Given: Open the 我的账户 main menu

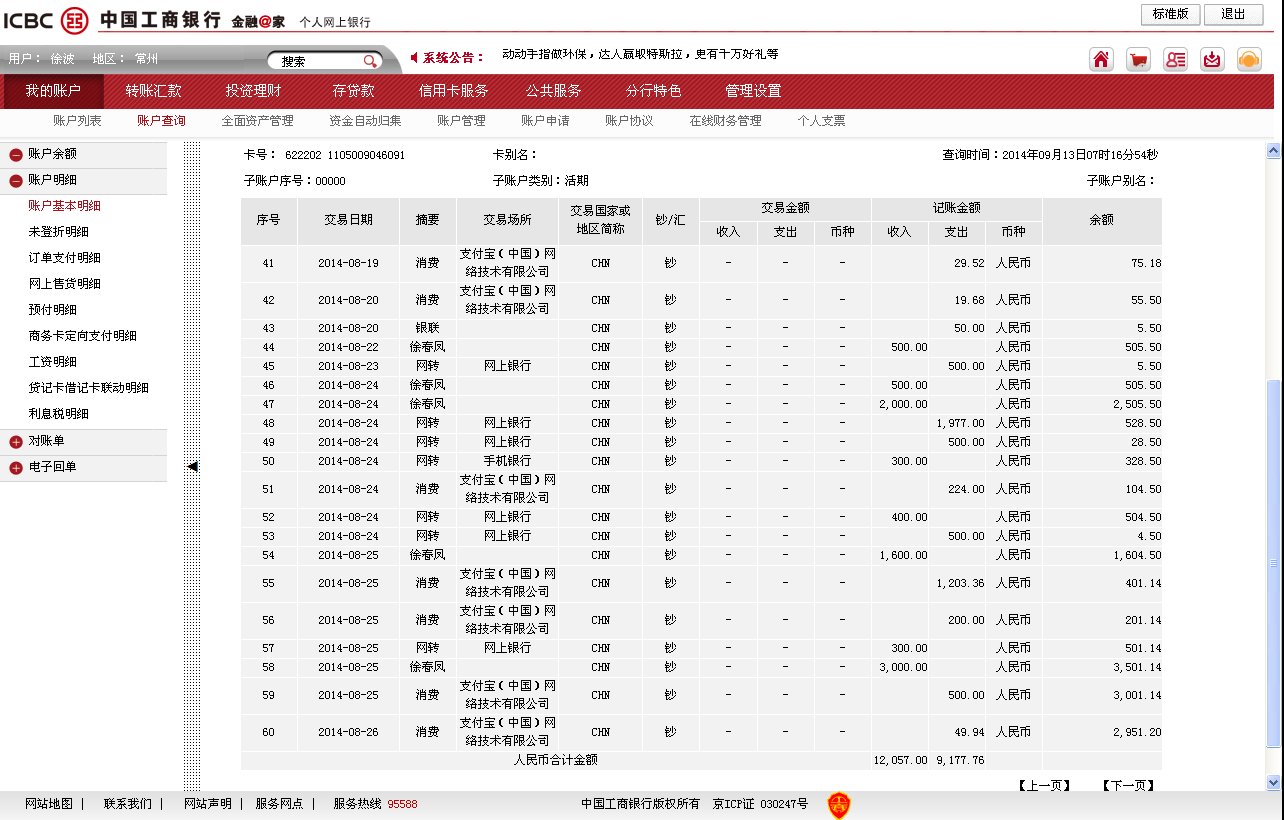Looking at the screenshot, I should pyautogui.click(x=53, y=91).
